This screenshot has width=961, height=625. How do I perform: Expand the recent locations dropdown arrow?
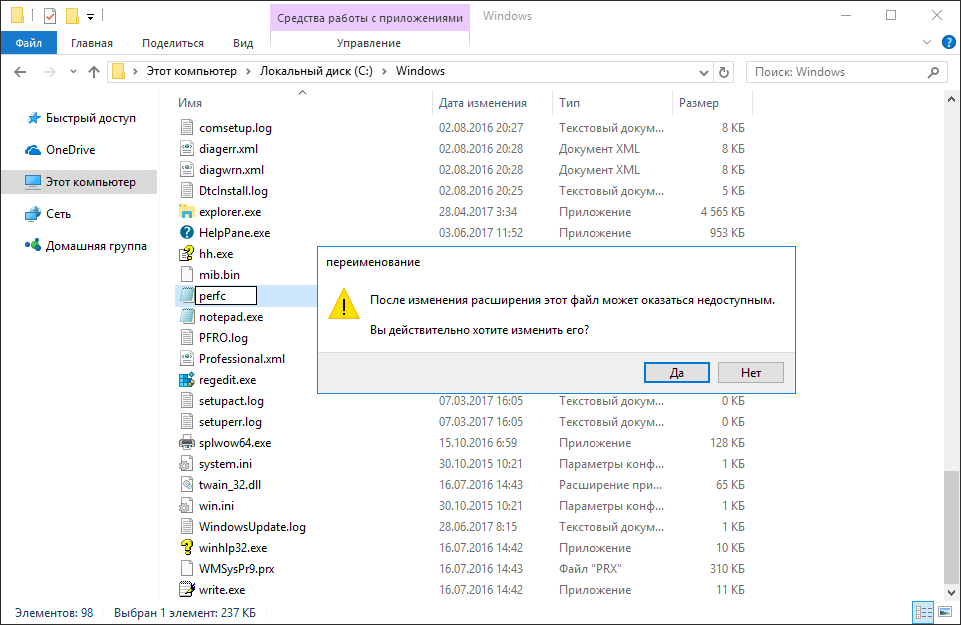[x=73, y=72]
